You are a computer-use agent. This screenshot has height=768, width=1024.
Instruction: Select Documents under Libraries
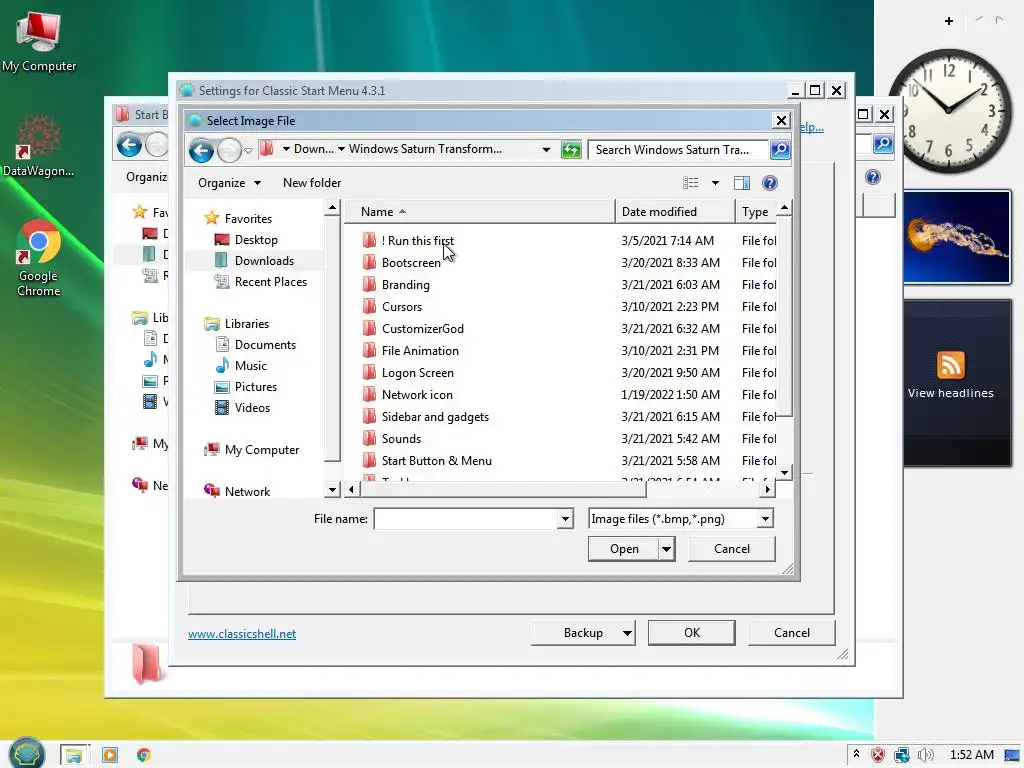pyautogui.click(x=265, y=344)
